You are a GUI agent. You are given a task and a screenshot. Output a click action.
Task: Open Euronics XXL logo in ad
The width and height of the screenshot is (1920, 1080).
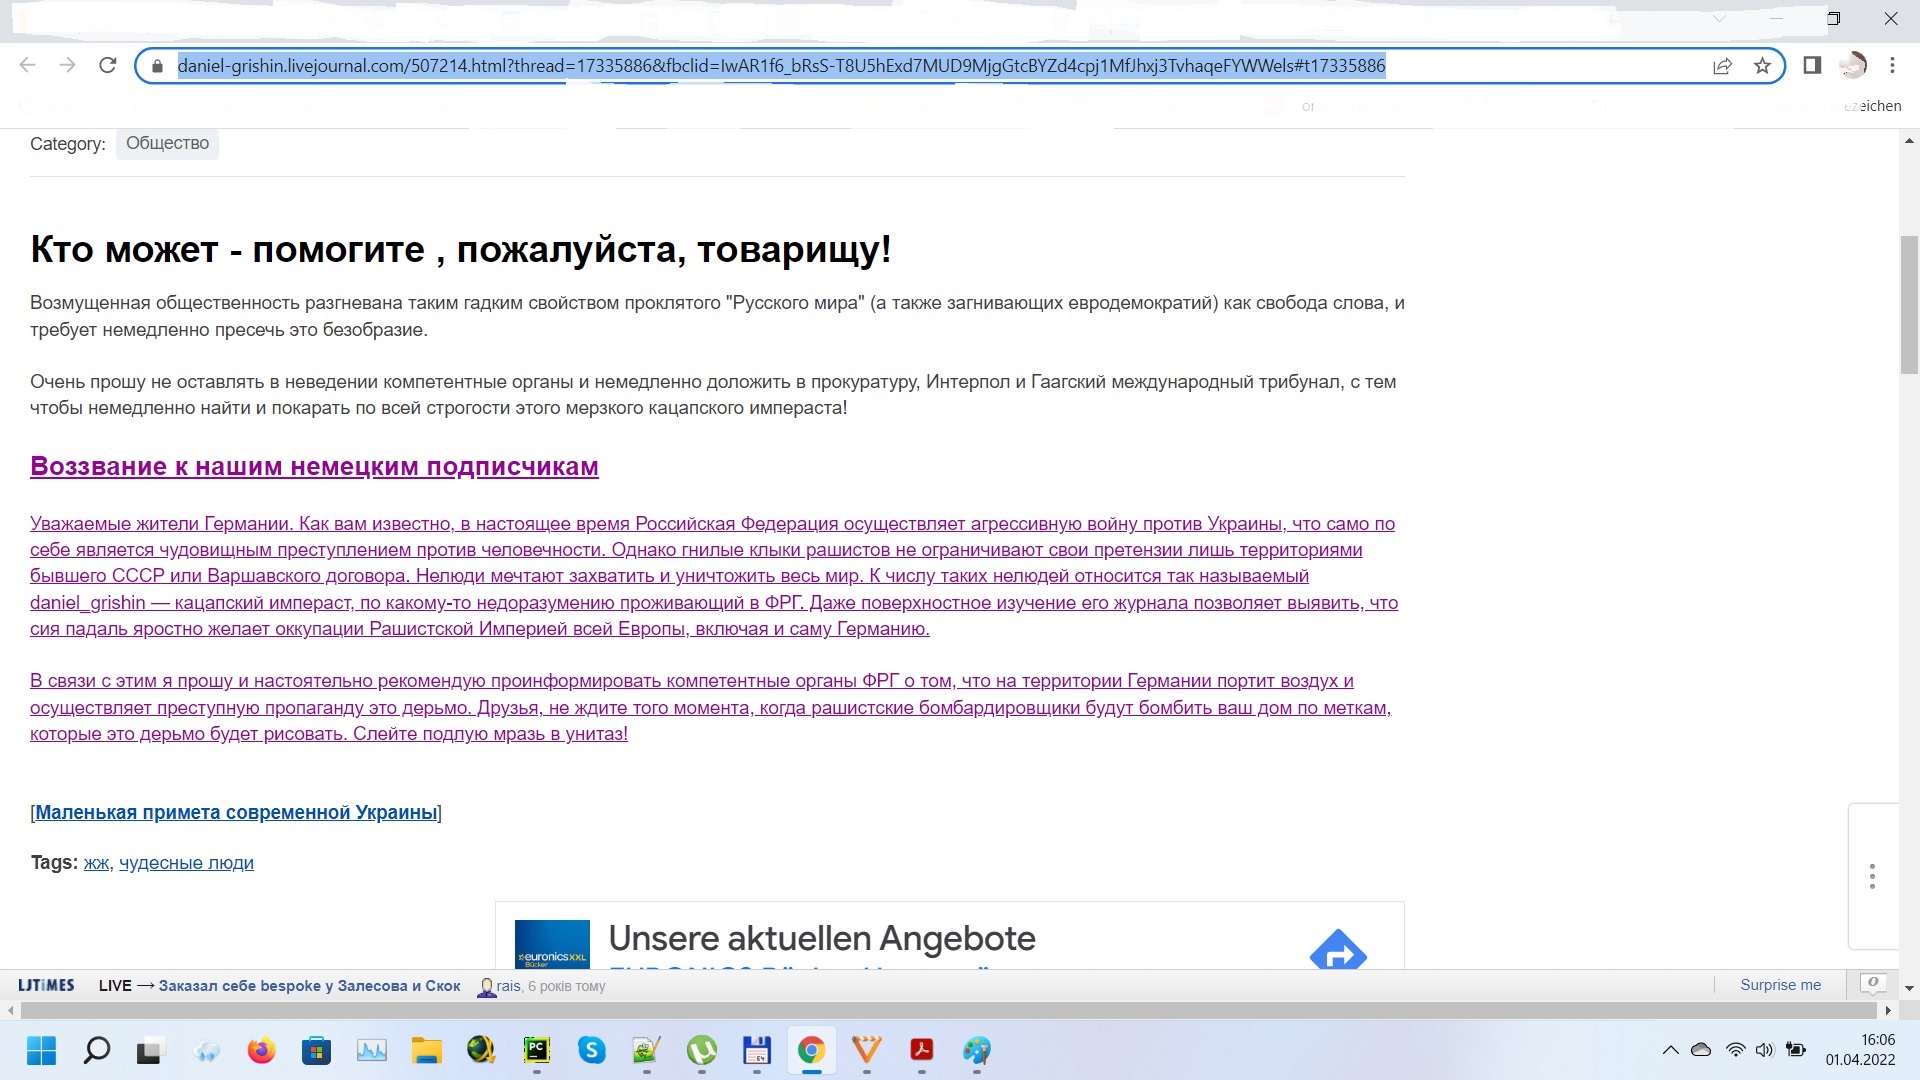pyautogui.click(x=552, y=944)
